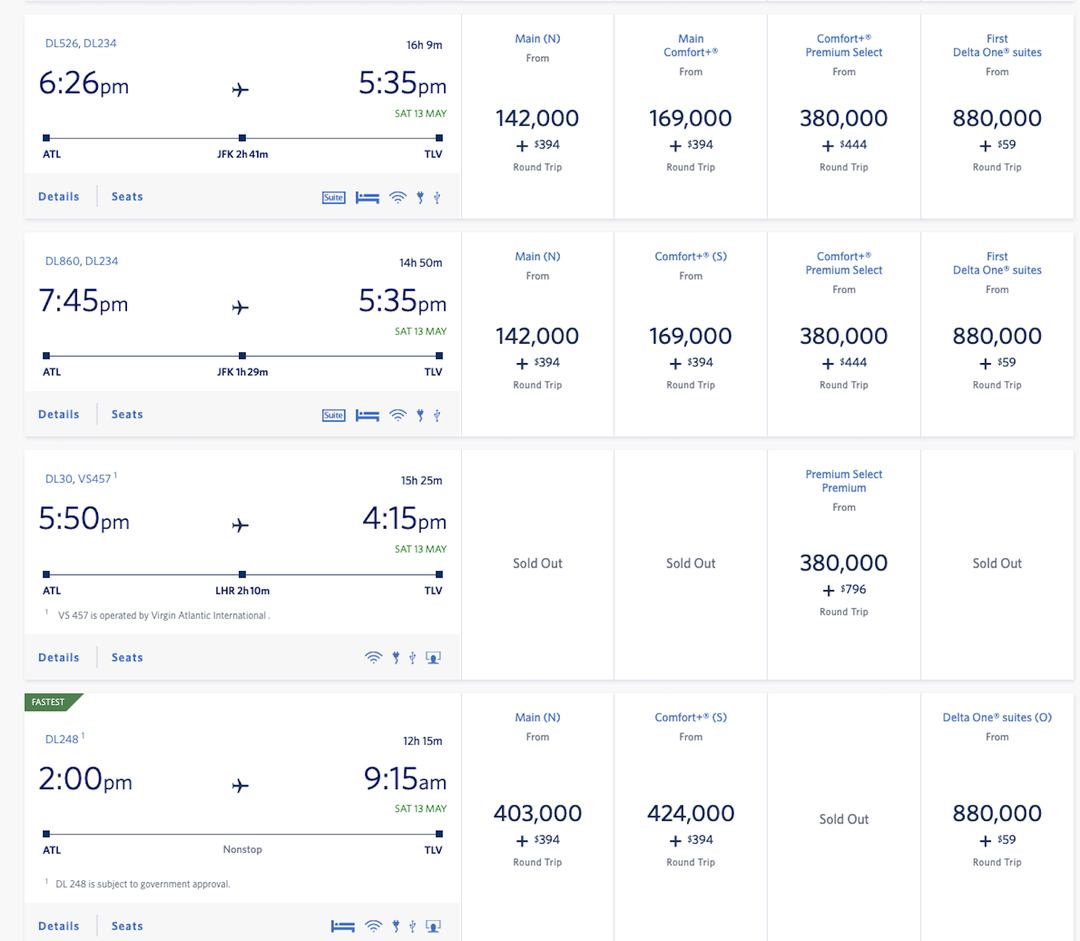Viewport: 1080px width, 941px height.
Task: Click the Suite badge icon on DL860 flight
Action: (x=333, y=414)
